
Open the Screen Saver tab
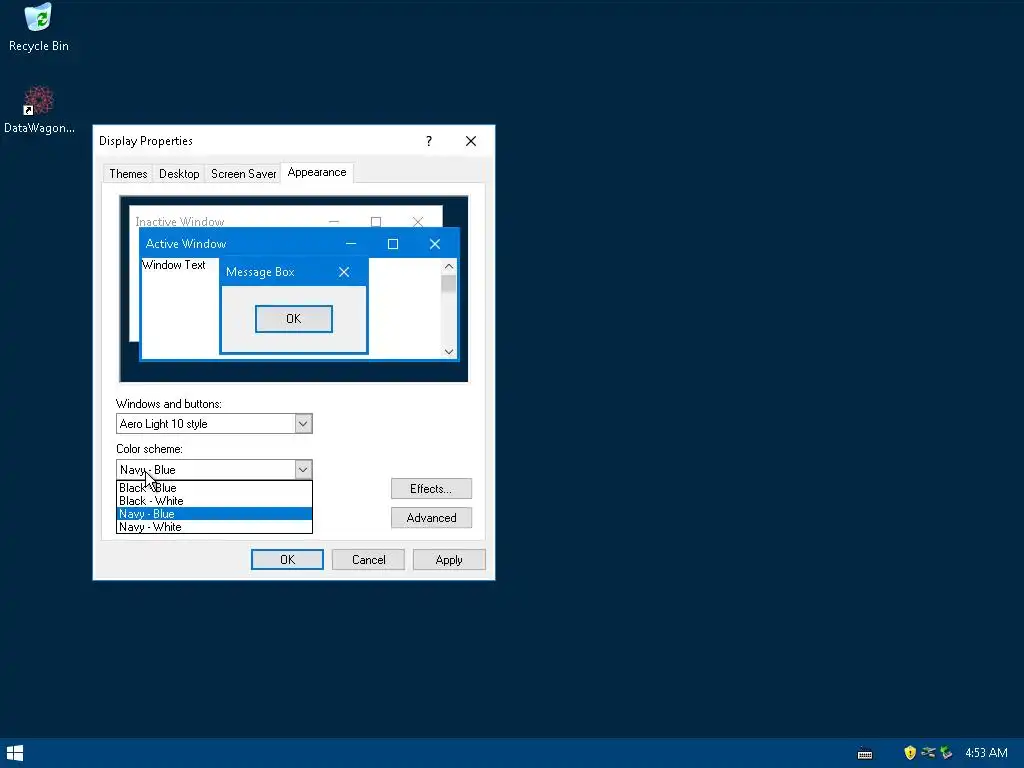(x=243, y=174)
